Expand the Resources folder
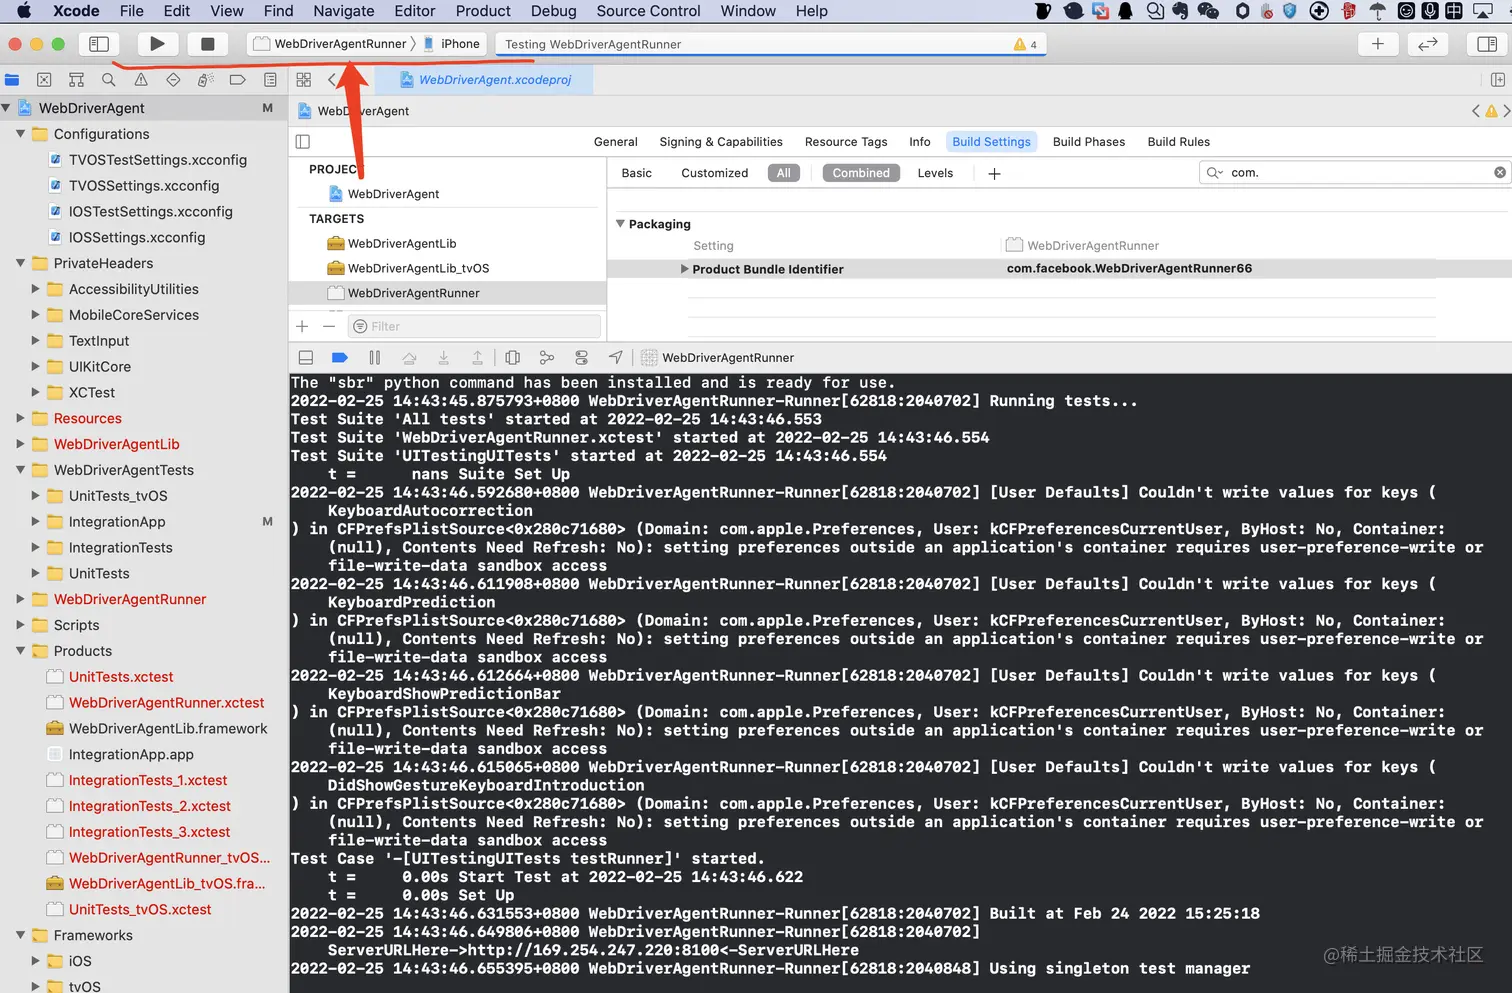This screenshot has width=1512, height=993. pos(20,418)
